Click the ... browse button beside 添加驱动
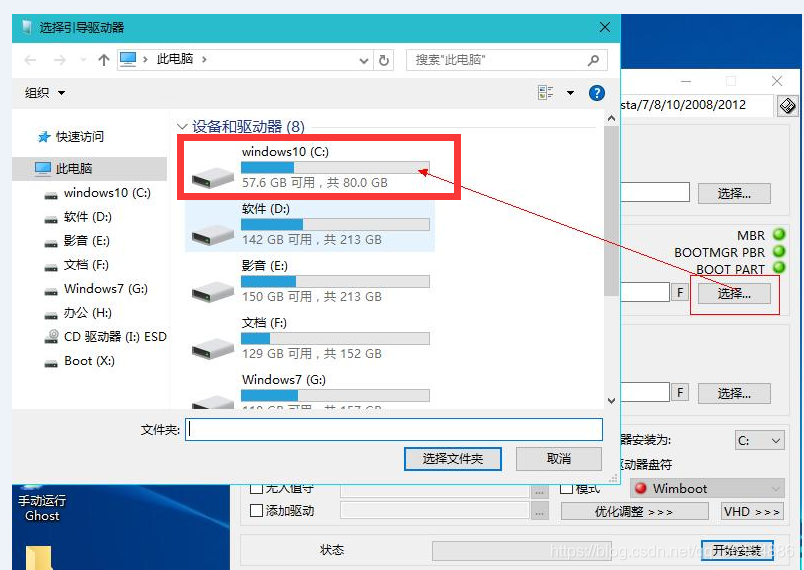 [x=539, y=511]
